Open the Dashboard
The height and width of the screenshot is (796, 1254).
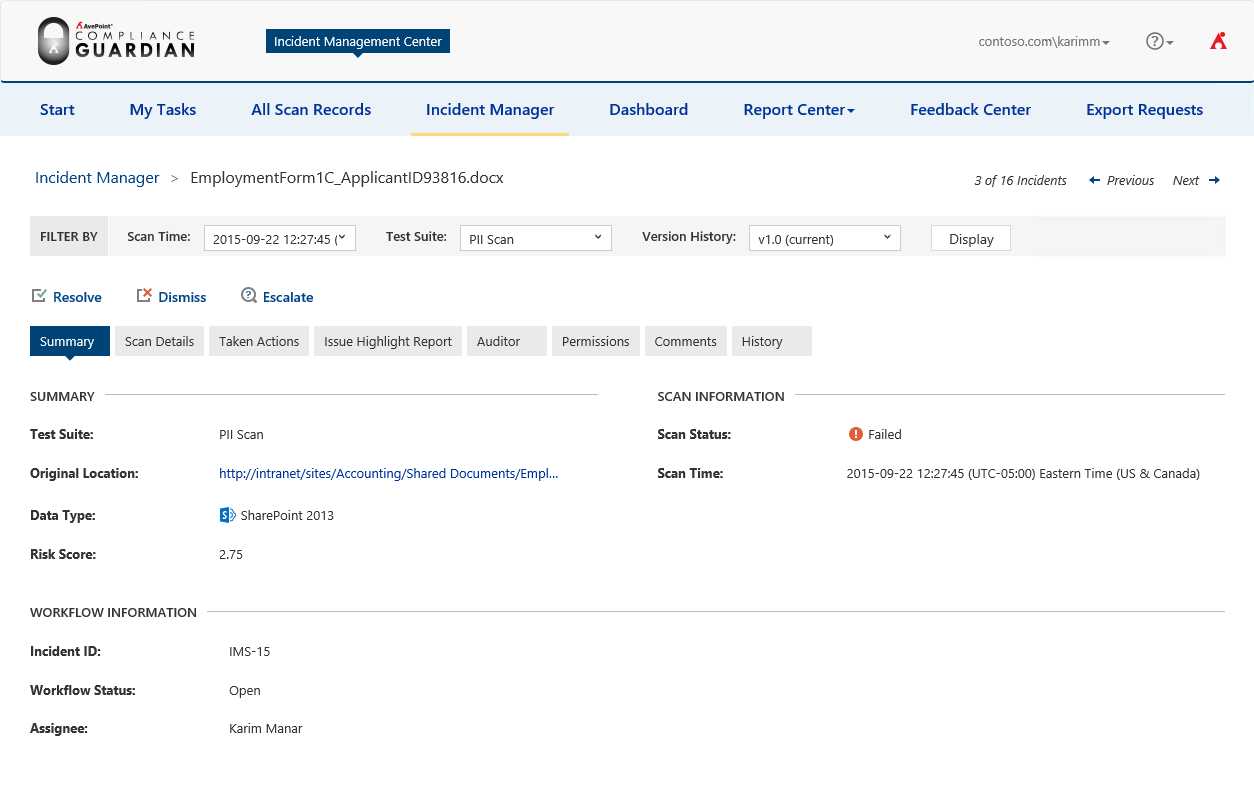tap(649, 110)
